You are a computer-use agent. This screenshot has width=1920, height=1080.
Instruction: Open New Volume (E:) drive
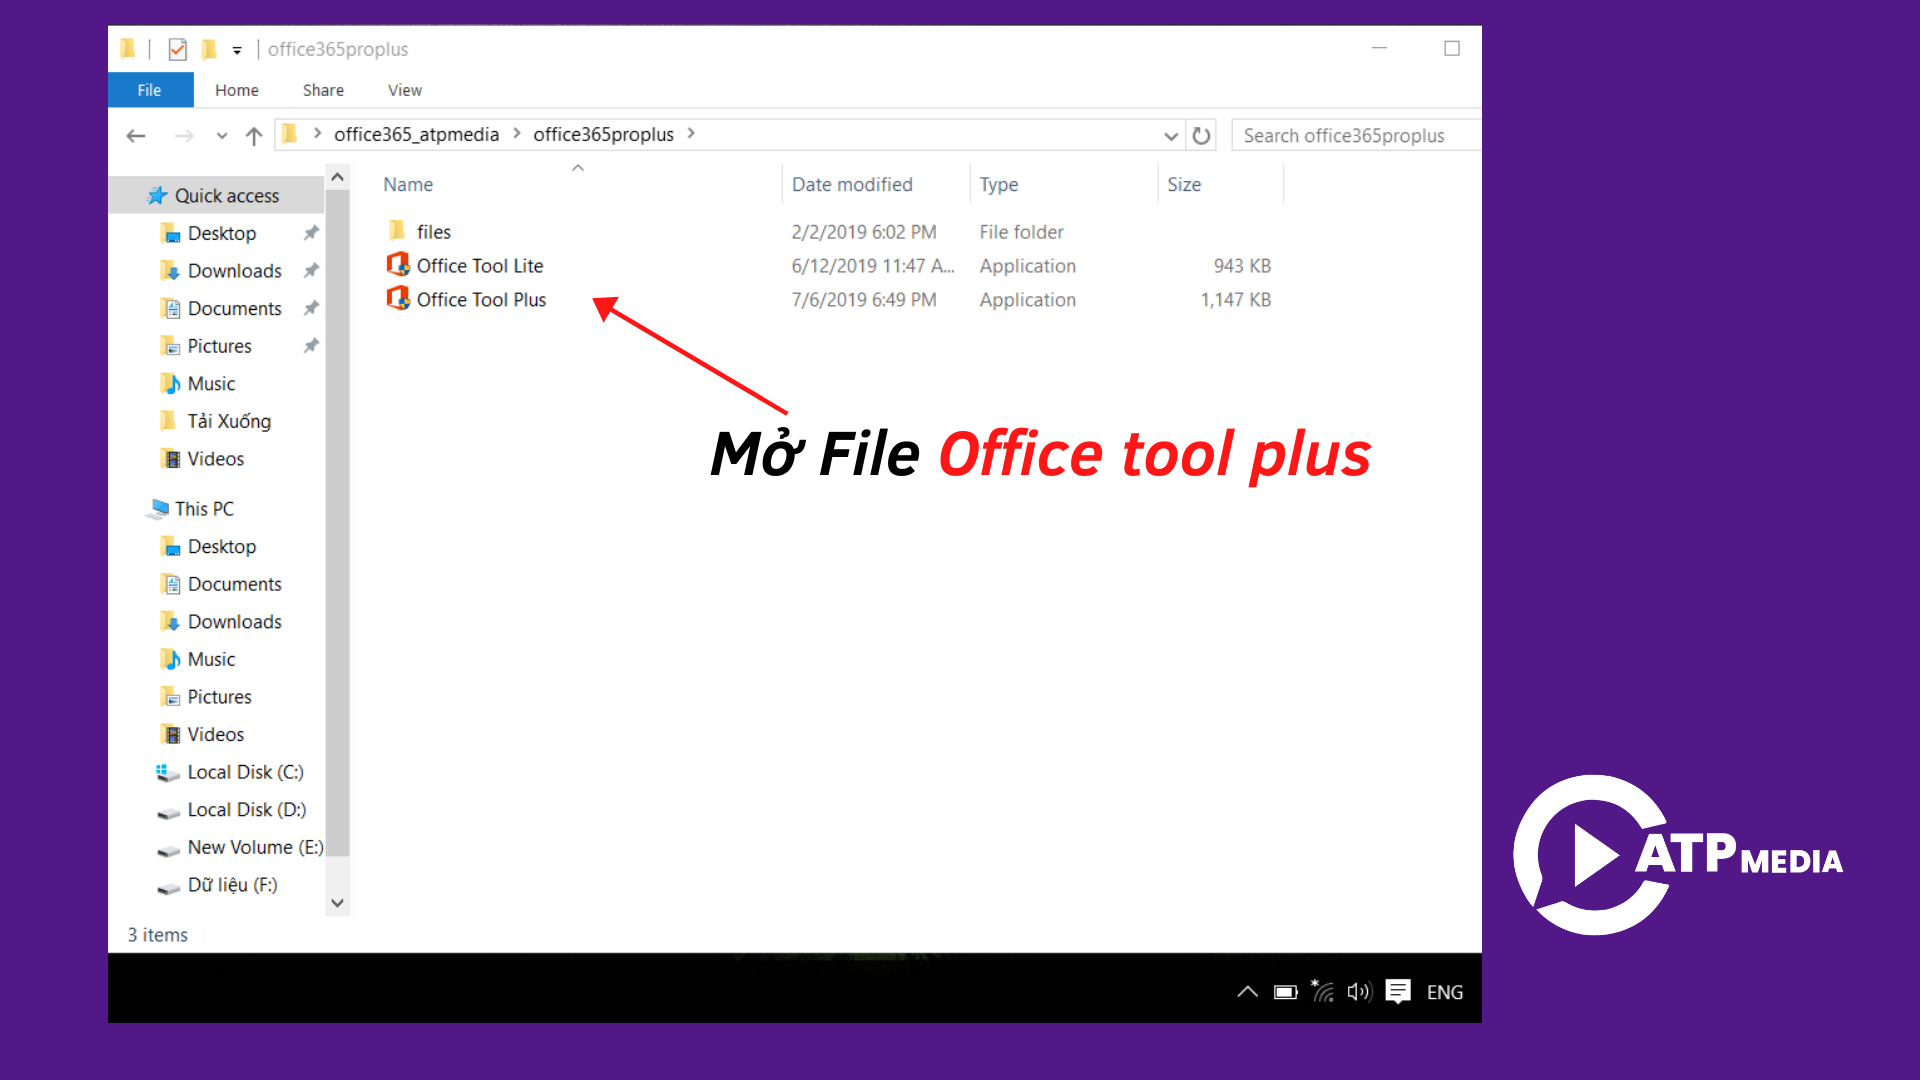coord(255,848)
